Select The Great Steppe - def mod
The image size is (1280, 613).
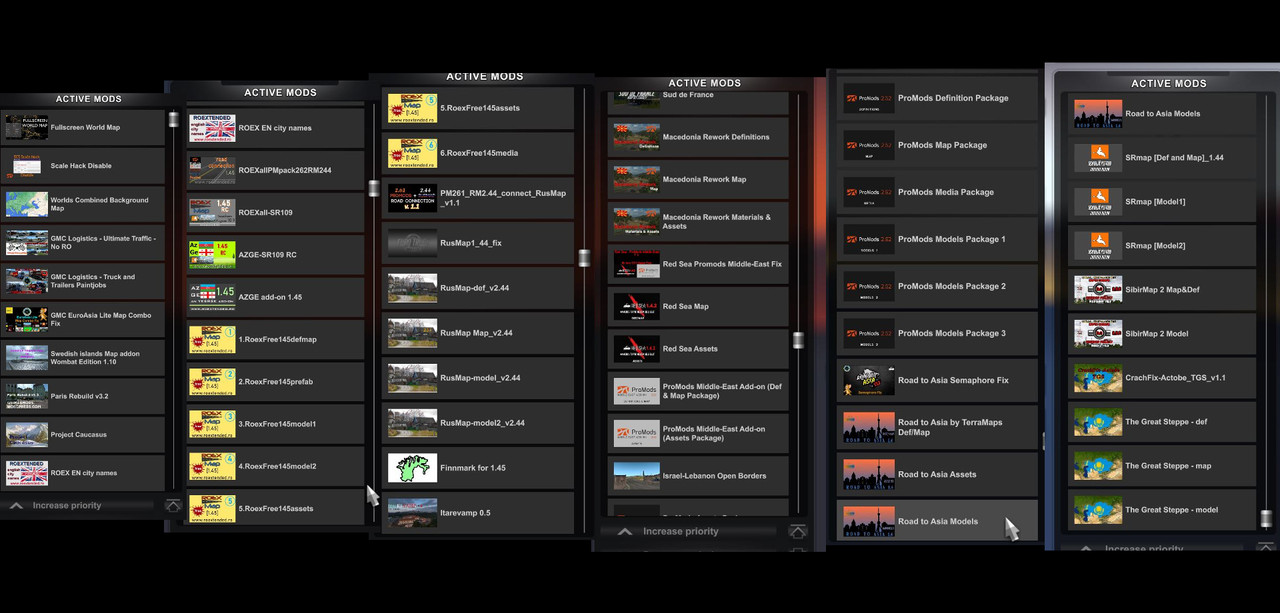[x=1162, y=422]
